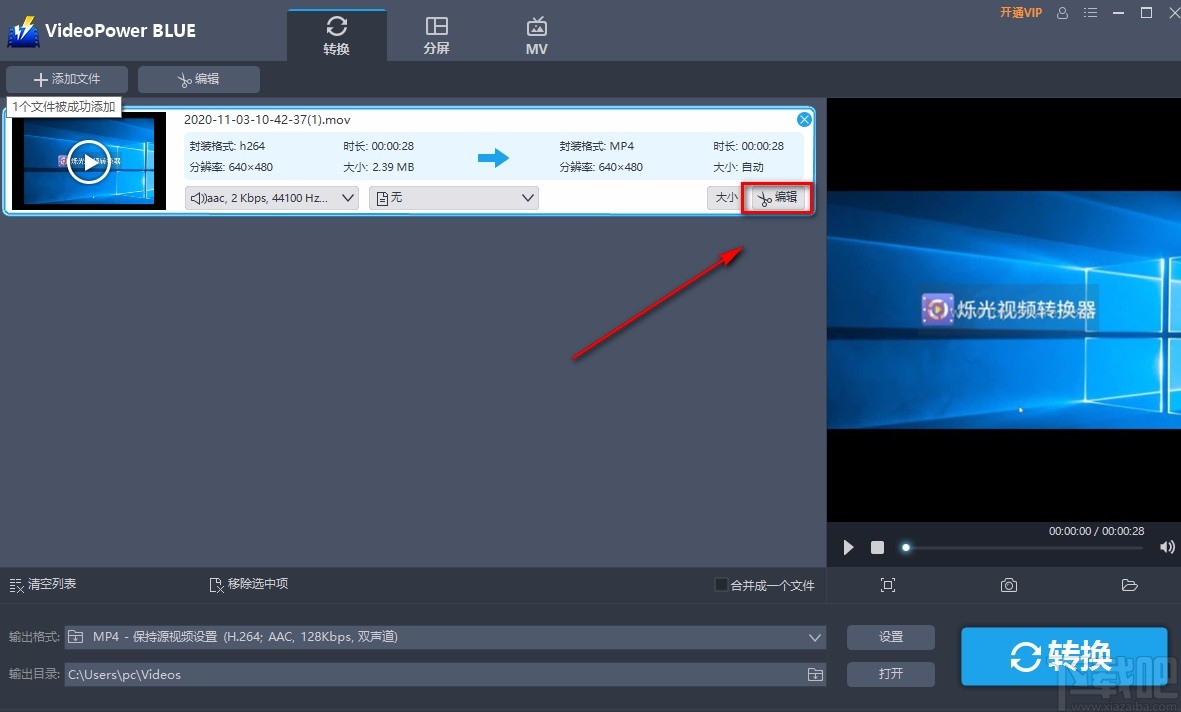Open the output folder icon below the preview
This screenshot has width=1181, height=712.
(x=1130, y=585)
